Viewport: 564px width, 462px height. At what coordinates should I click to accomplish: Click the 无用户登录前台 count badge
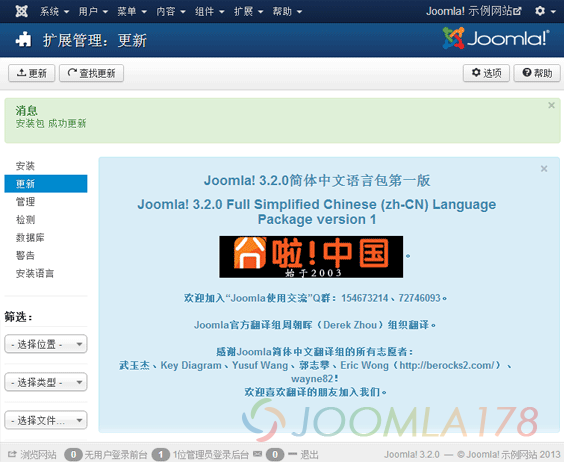click(73, 454)
